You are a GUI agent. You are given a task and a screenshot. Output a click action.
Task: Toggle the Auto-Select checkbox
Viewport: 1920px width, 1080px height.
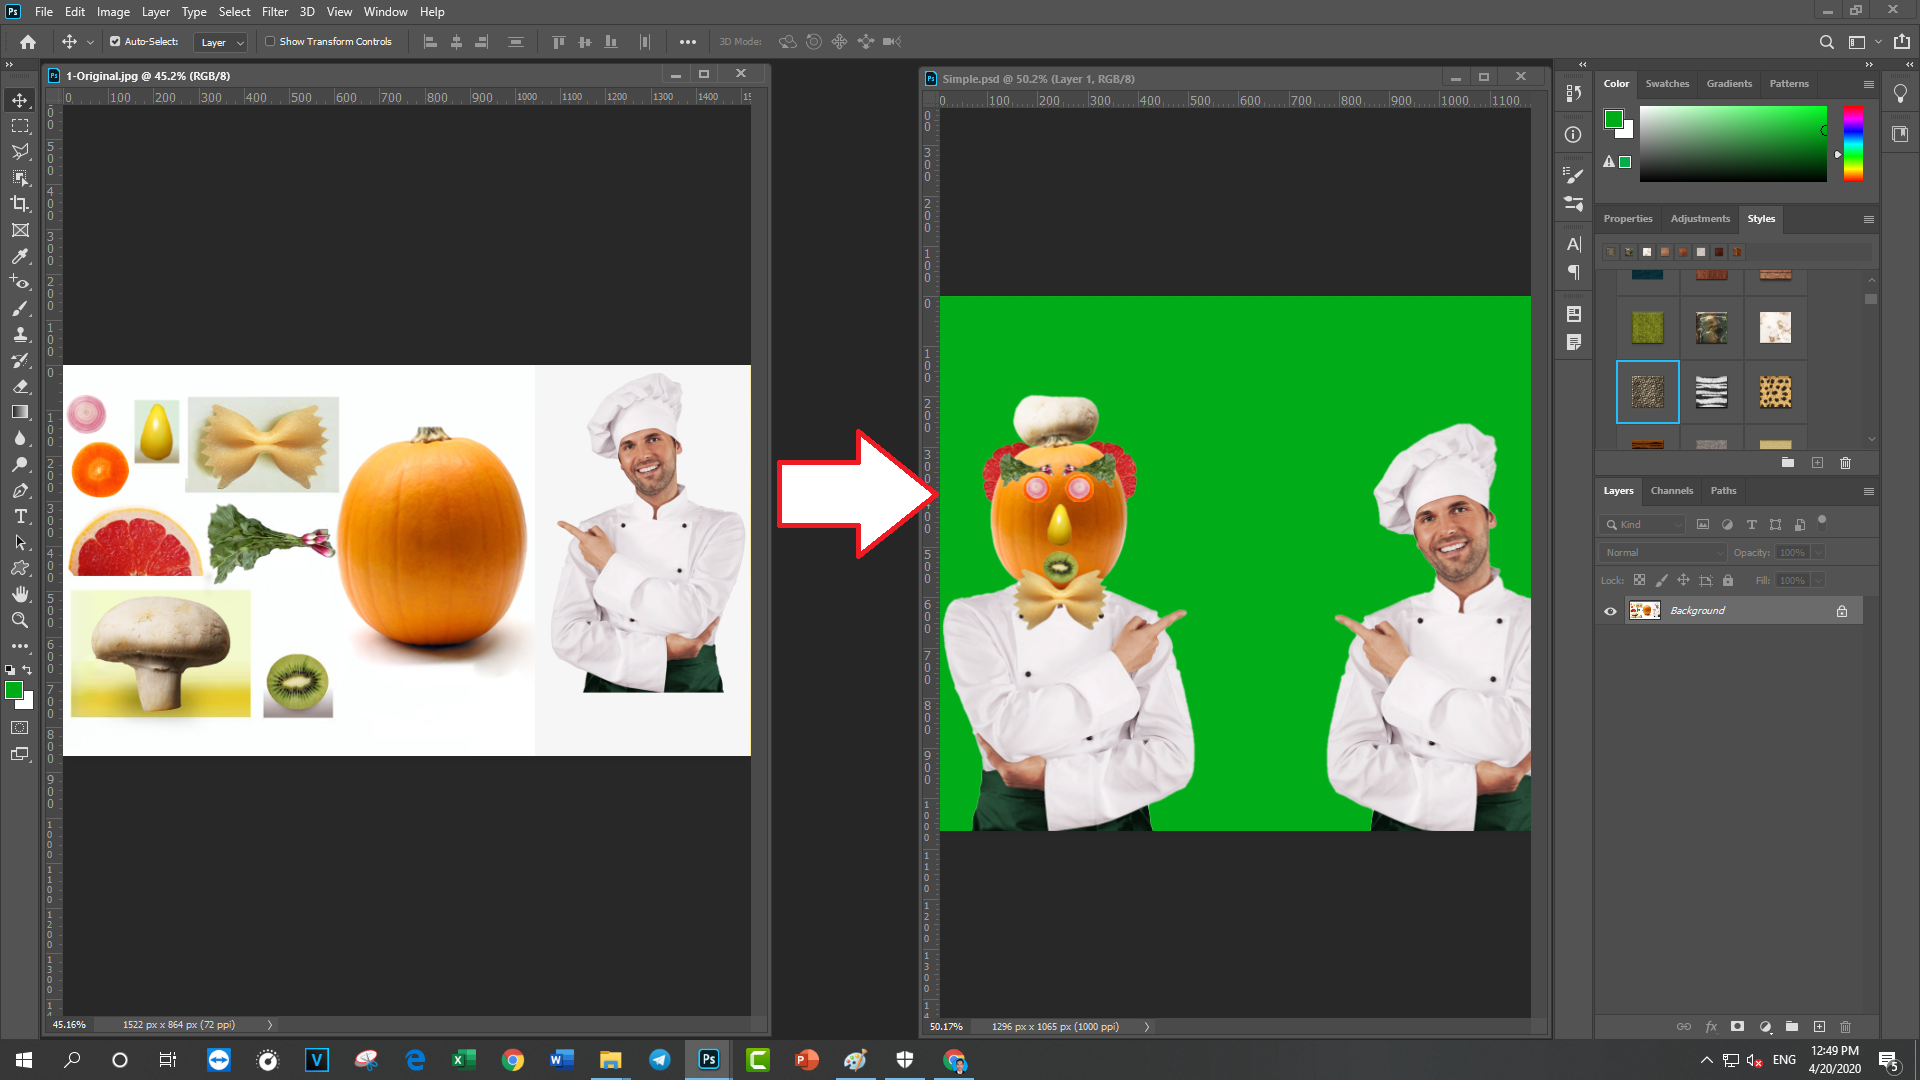(x=115, y=42)
